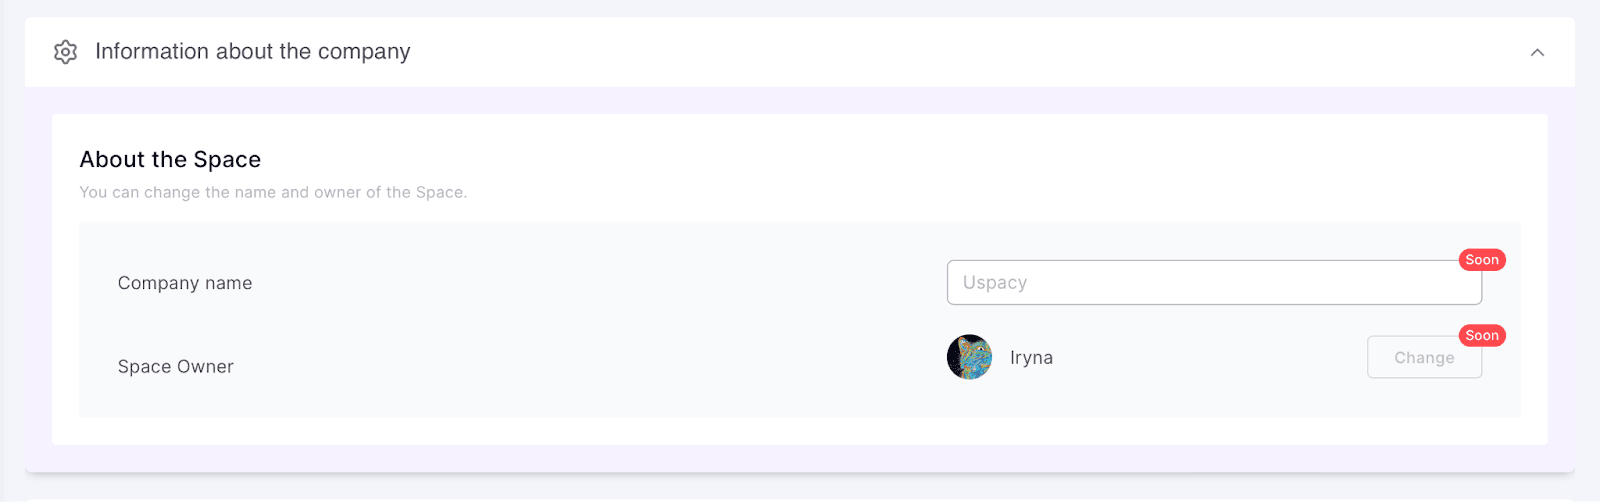Click the "Information about the company" title
Viewport: 1600px width, 503px height.
[x=252, y=52]
